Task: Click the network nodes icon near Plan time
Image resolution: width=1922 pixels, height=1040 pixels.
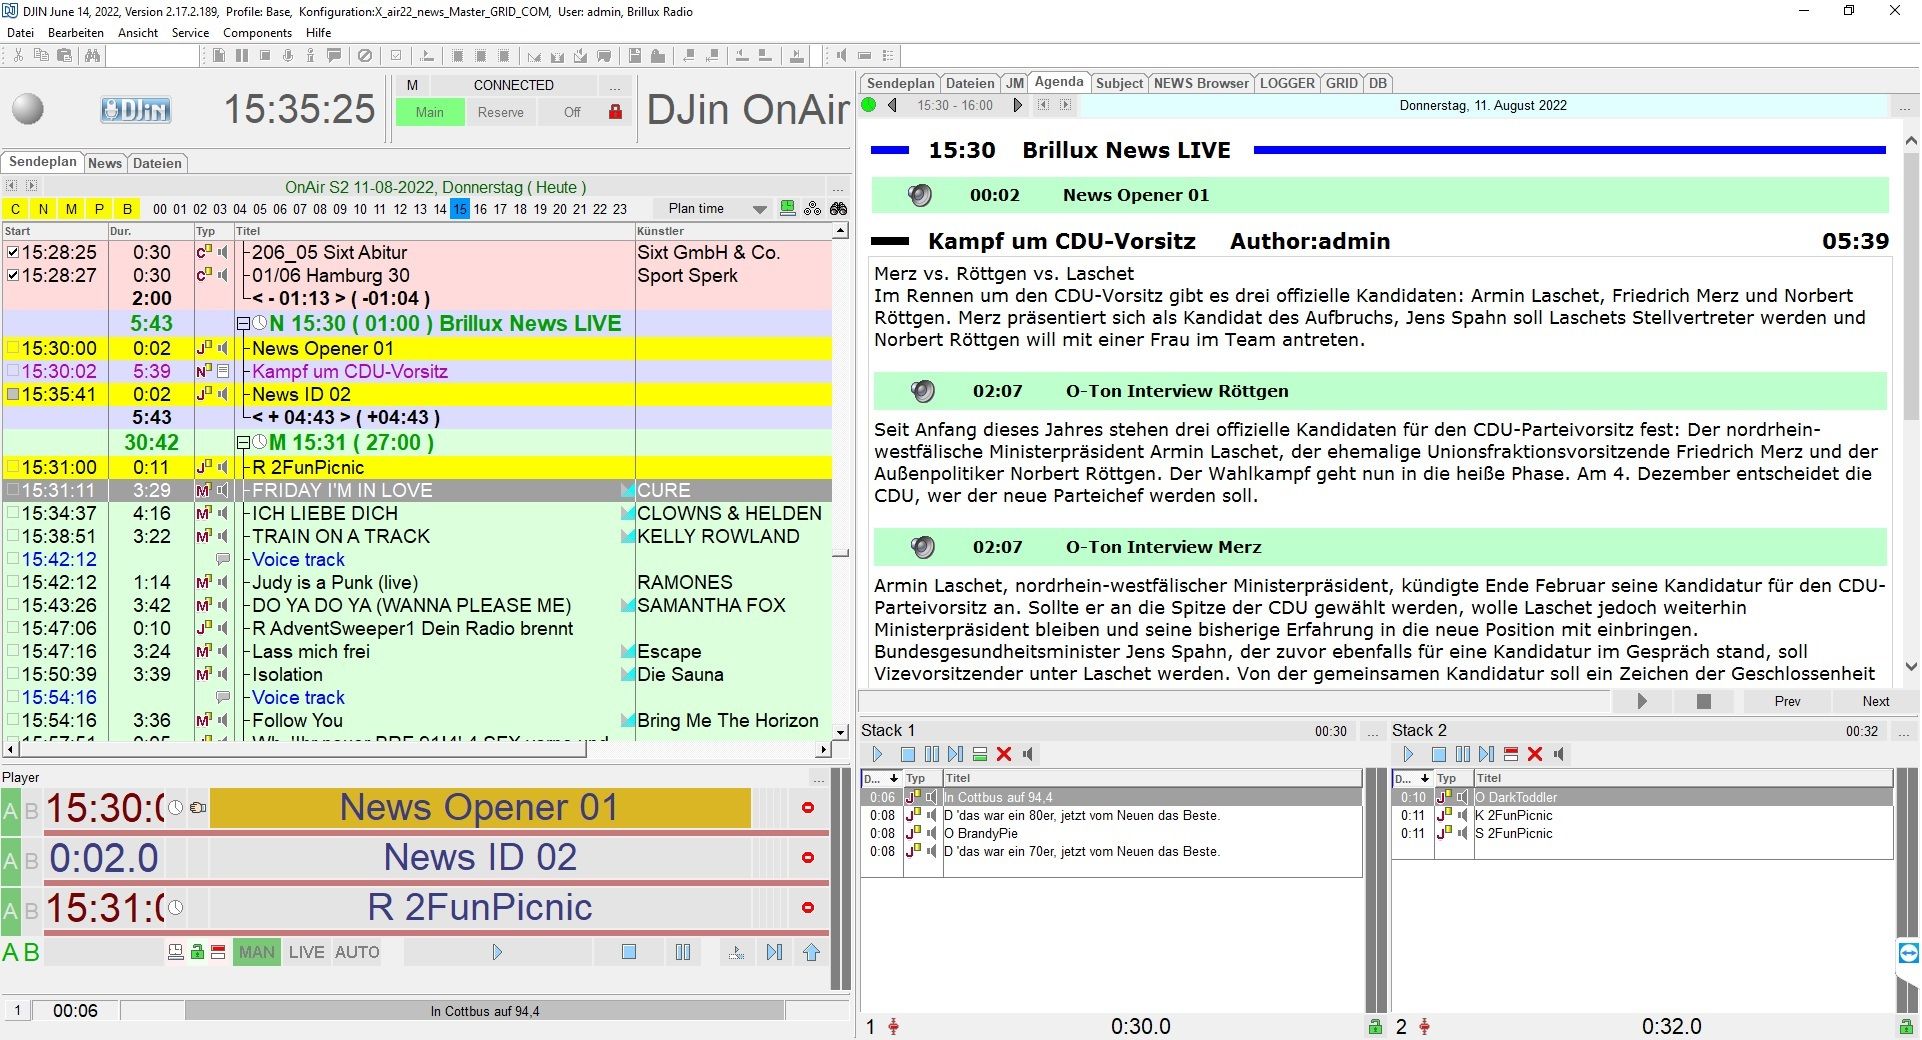Action: [813, 208]
